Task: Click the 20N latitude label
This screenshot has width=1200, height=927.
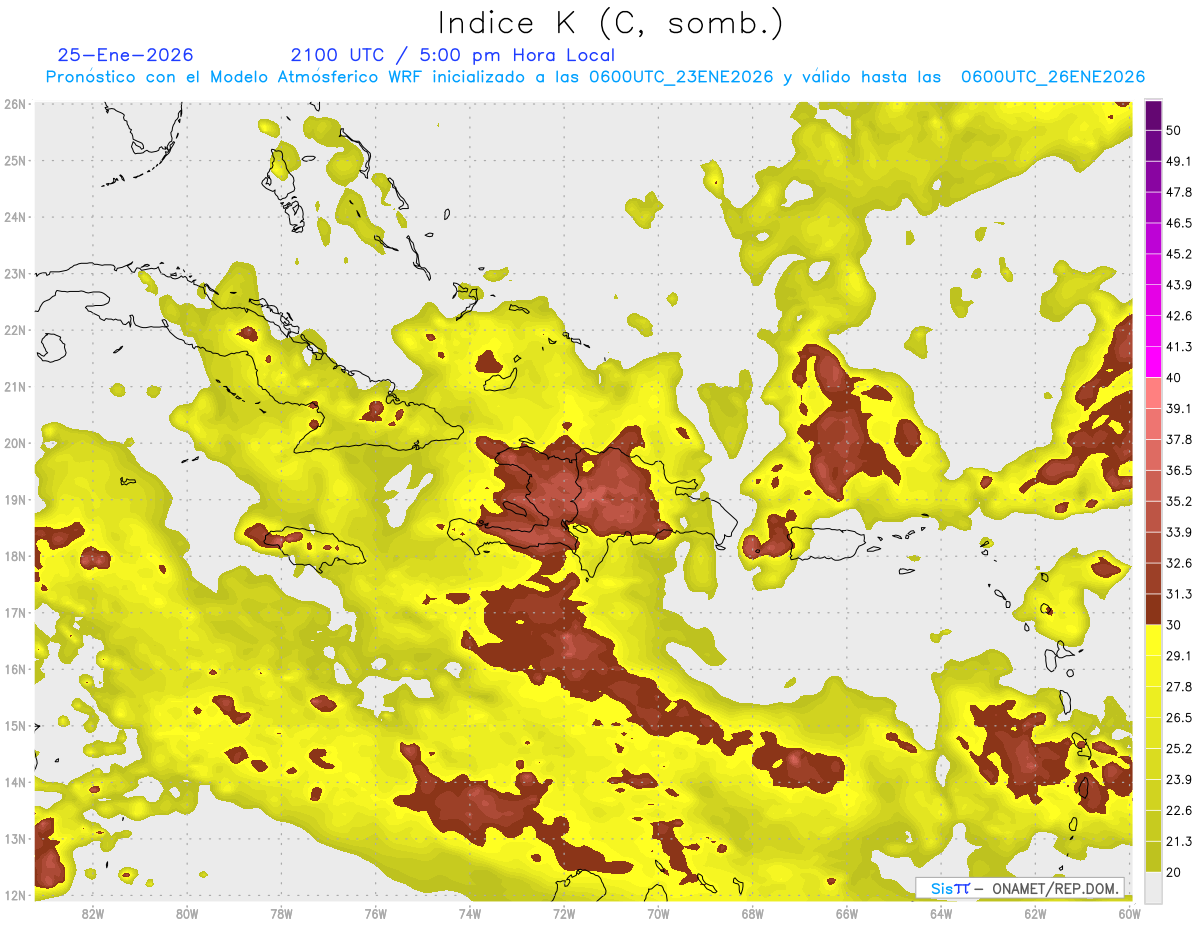Action: [x=15, y=443]
